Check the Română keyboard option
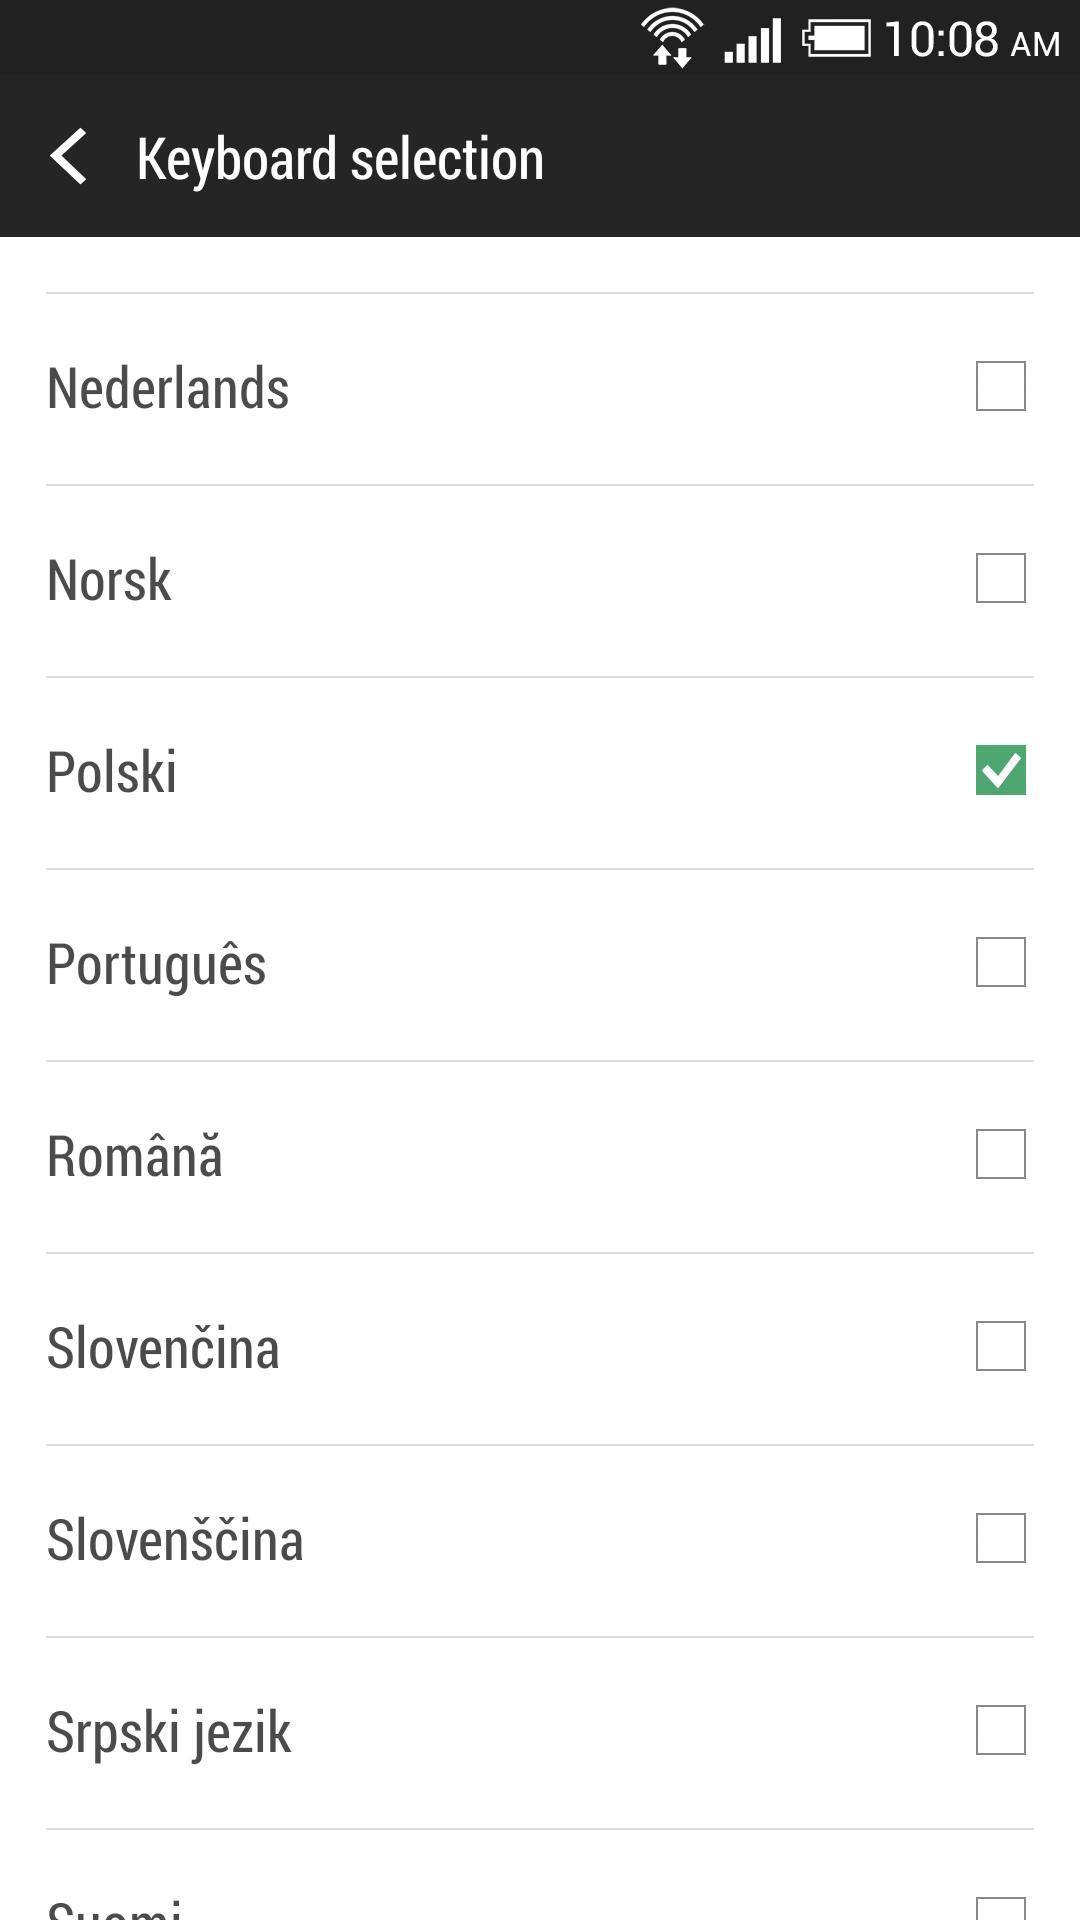This screenshot has width=1080, height=1920. [x=1002, y=1156]
